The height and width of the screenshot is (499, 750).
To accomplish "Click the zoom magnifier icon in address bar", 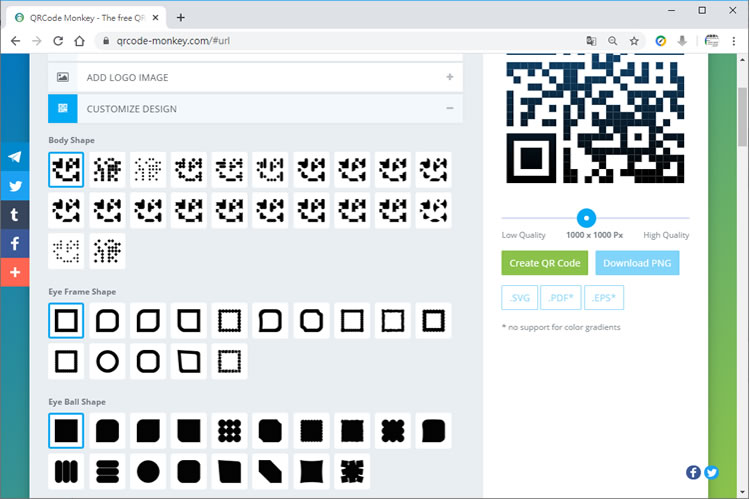I will (612, 41).
